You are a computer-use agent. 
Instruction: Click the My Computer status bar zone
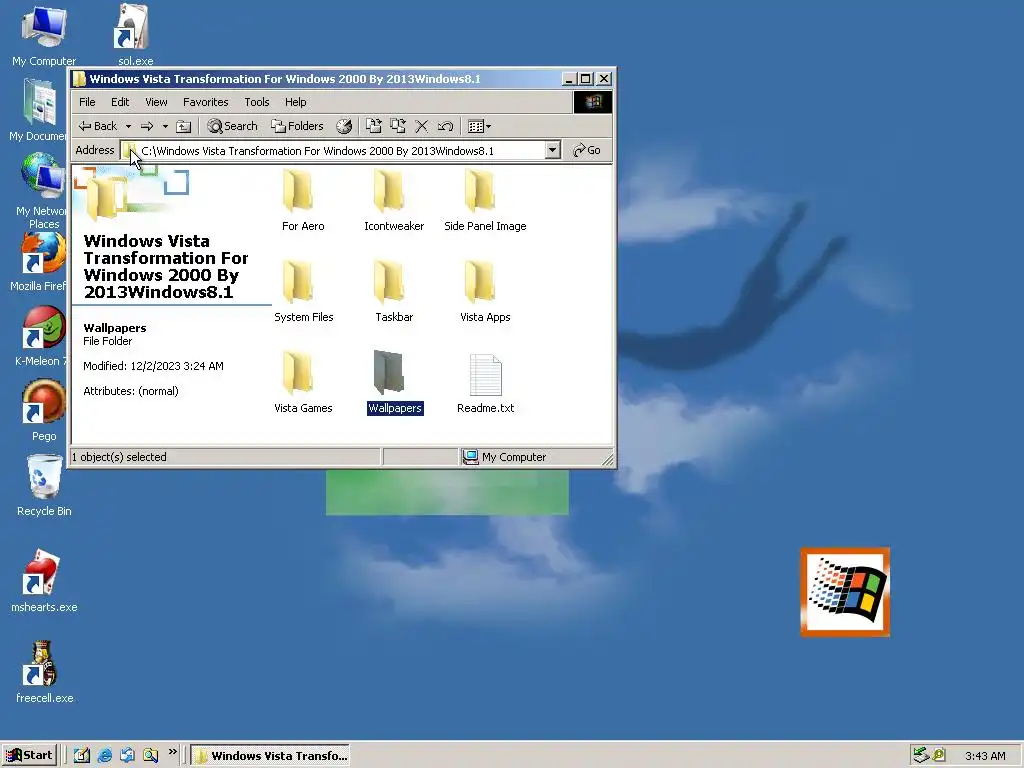504,457
